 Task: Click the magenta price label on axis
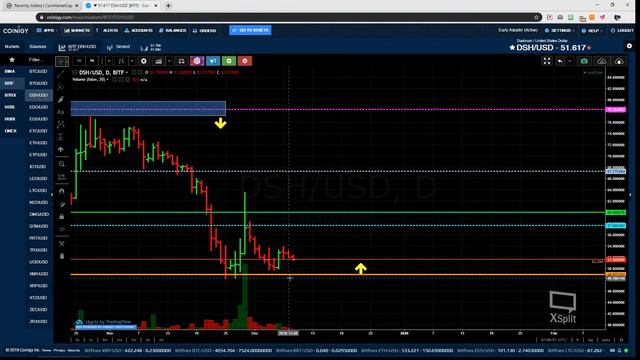616,109
